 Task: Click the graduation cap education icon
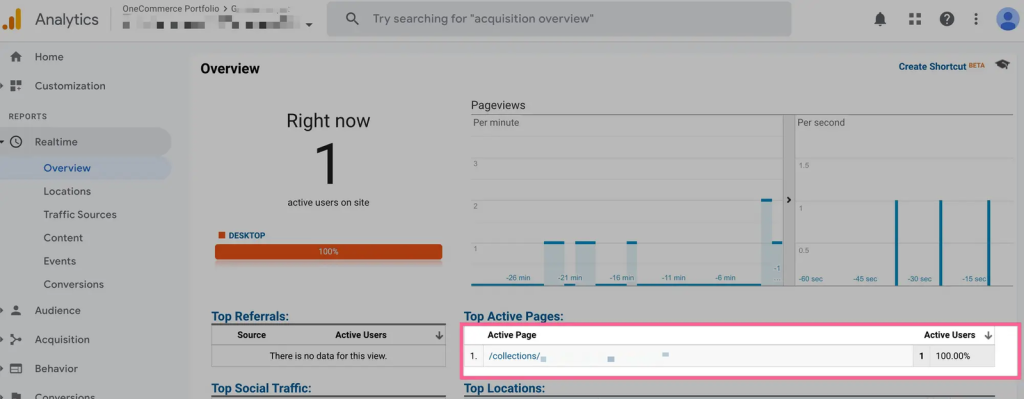1002,65
